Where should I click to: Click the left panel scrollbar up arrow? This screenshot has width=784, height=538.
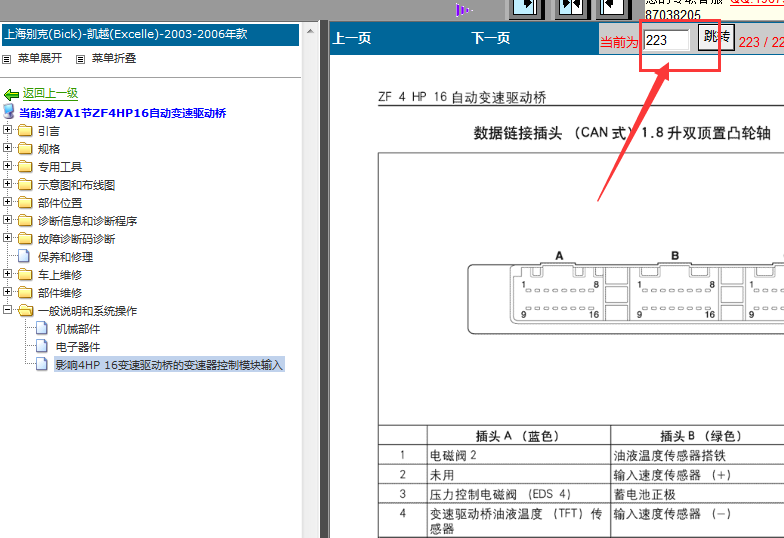coord(310,32)
